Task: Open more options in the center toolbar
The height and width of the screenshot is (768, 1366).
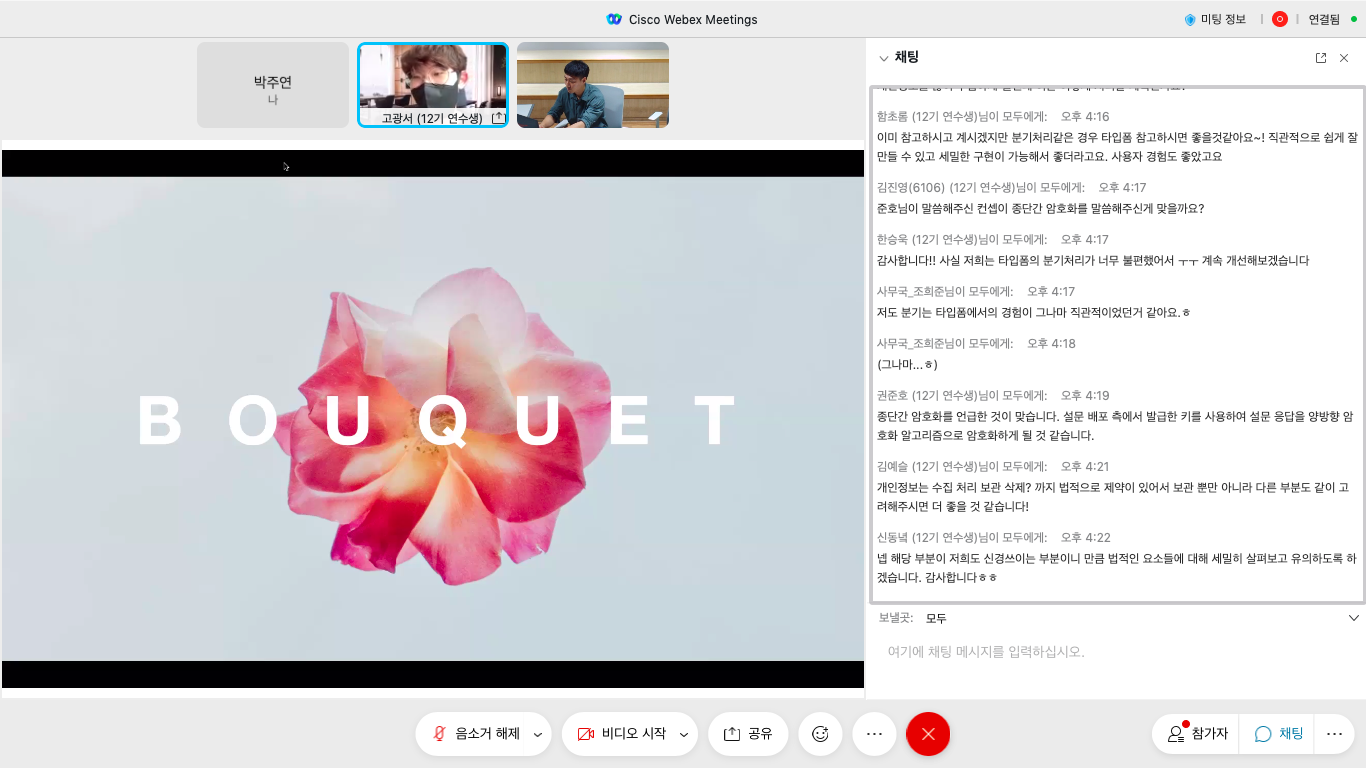Action: pyautogui.click(x=874, y=734)
